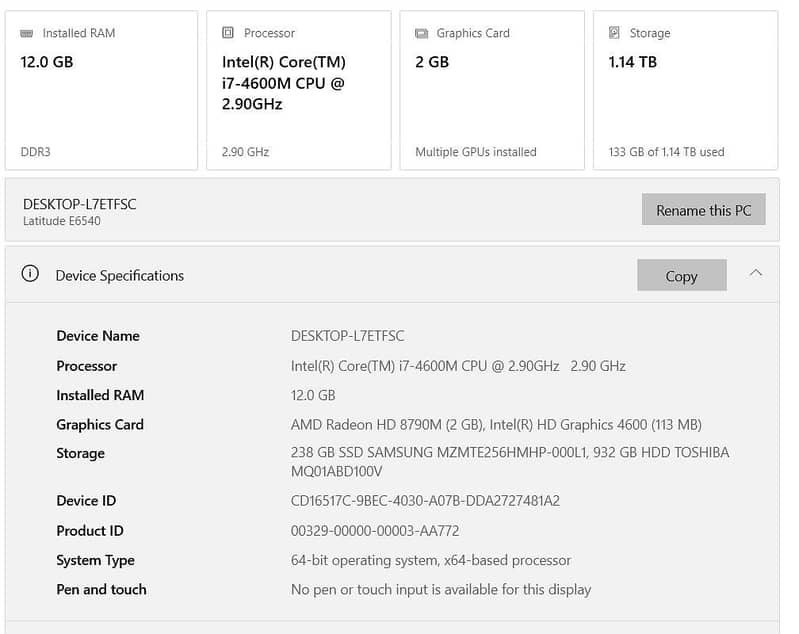Viewport: 799px width, 634px height.
Task: Select the Processor value in specifications list
Action: click(x=458, y=366)
